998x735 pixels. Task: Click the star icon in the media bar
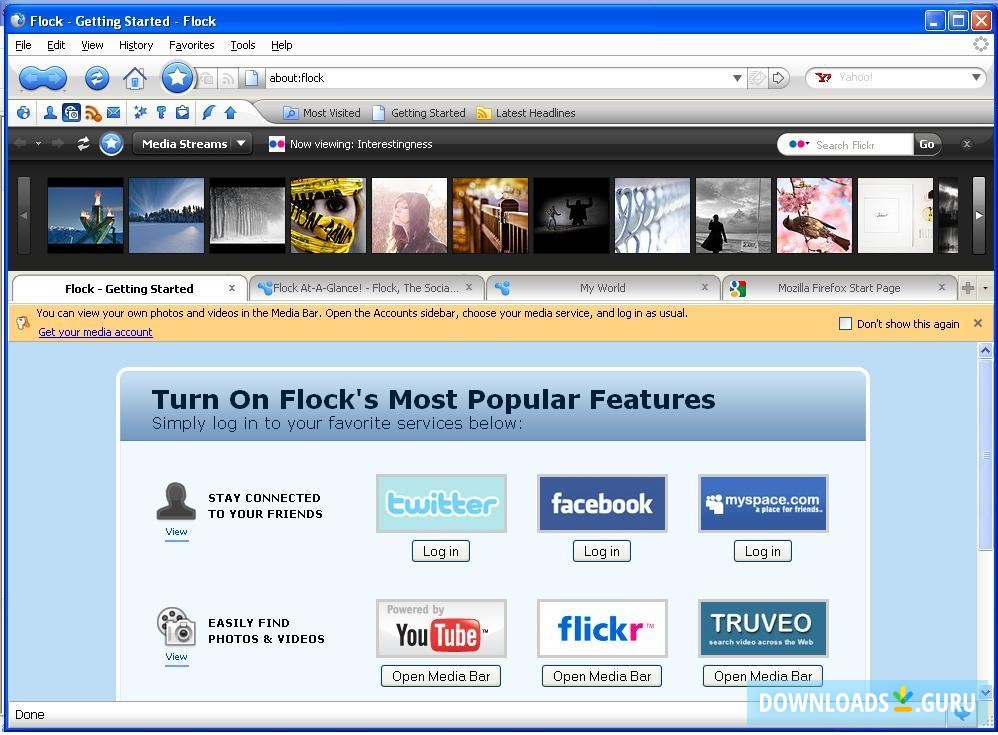[111, 144]
